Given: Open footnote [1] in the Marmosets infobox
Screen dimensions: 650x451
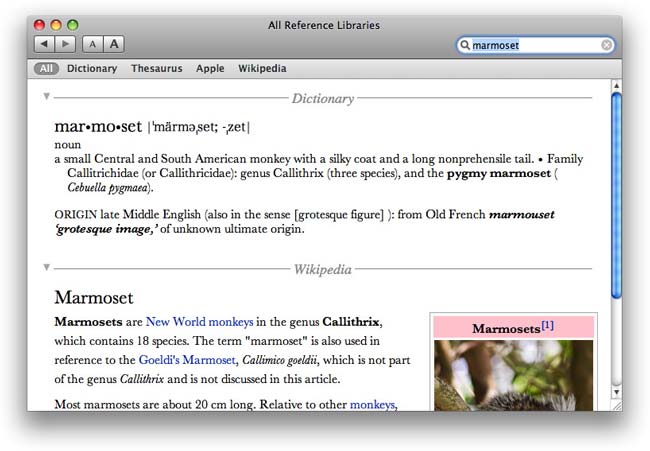Looking at the screenshot, I should (x=548, y=325).
